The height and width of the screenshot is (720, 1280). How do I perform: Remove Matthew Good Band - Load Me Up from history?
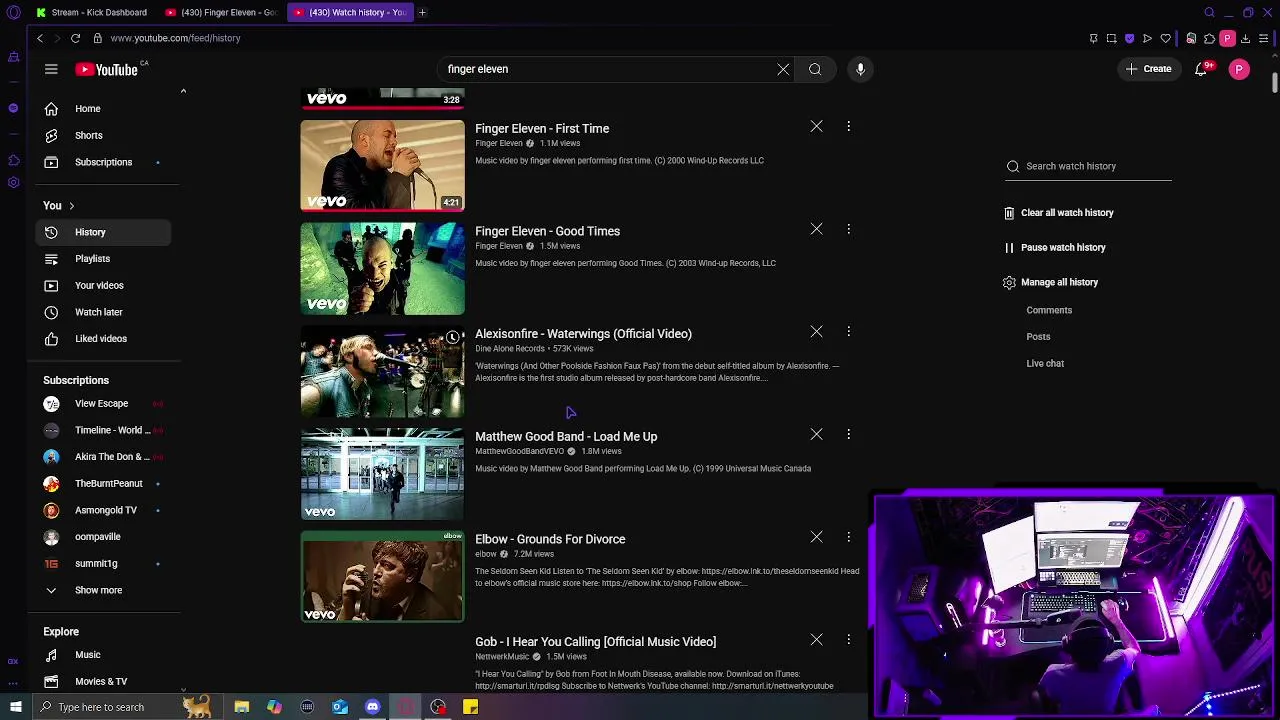point(816,434)
